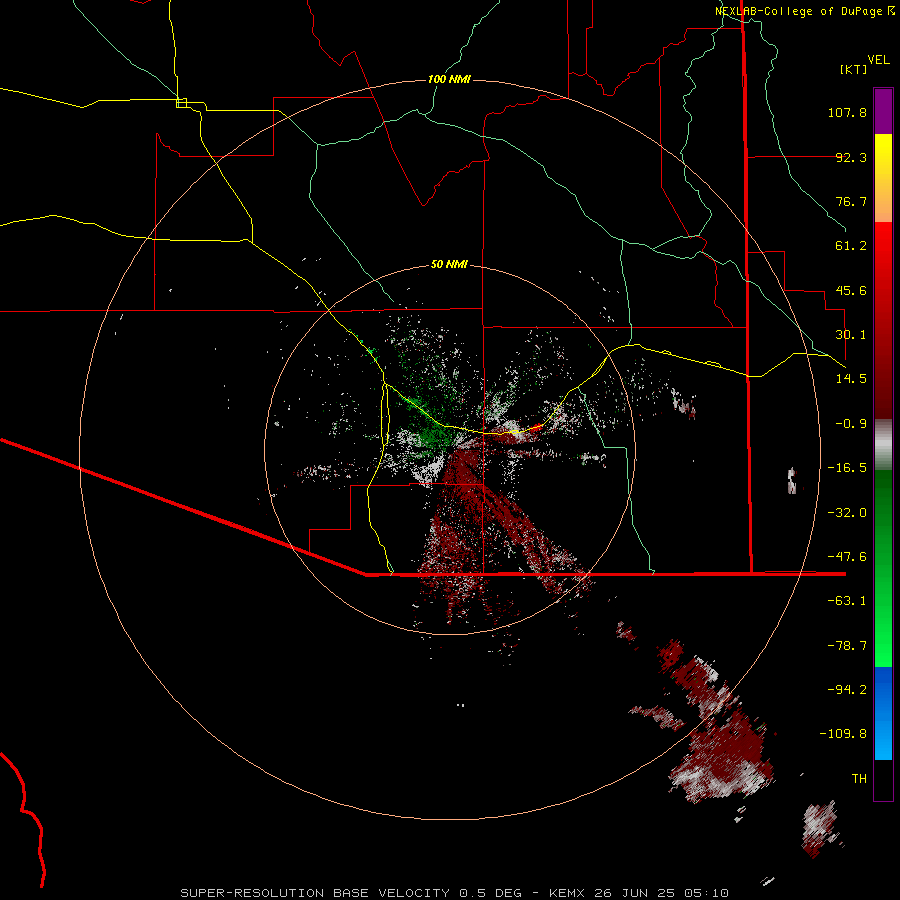Select the -78.7 velocity scale value

click(847, 646)
